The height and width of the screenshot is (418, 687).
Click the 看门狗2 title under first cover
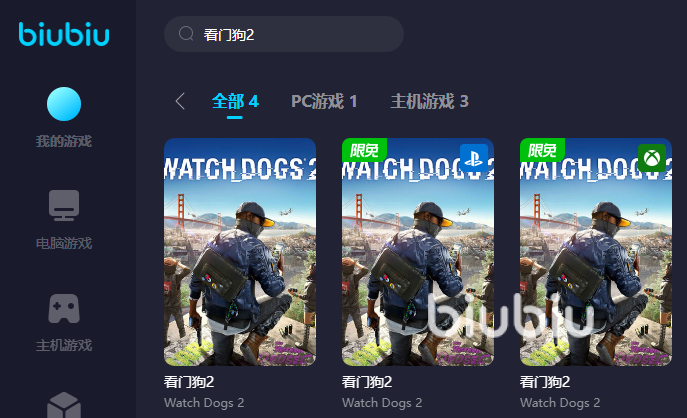(x=189, y=382)
